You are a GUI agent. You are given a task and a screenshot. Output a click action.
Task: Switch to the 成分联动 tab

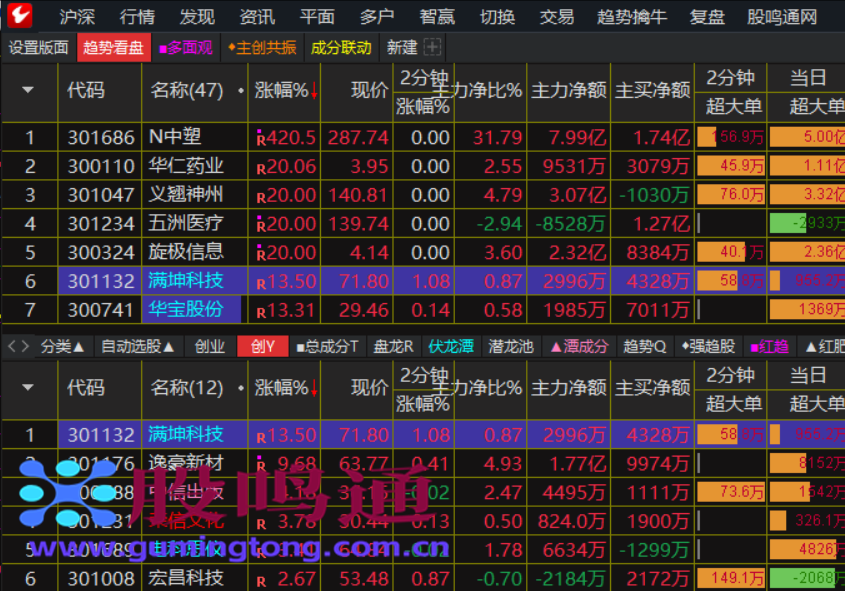[341, 47]
